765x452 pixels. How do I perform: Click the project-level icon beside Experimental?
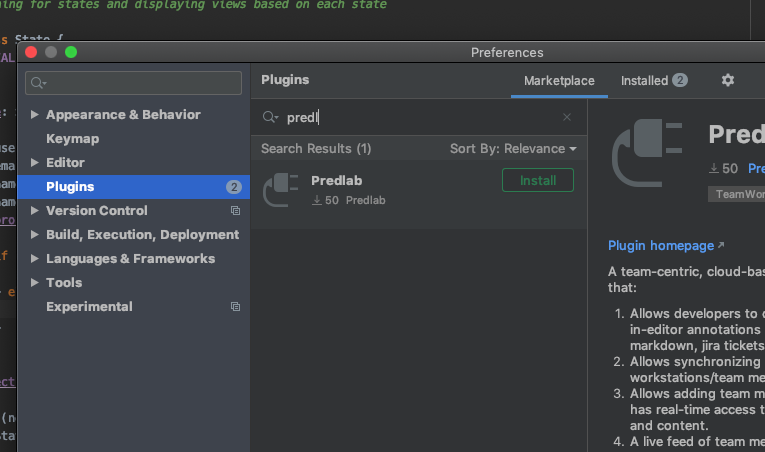pos(235,307)
